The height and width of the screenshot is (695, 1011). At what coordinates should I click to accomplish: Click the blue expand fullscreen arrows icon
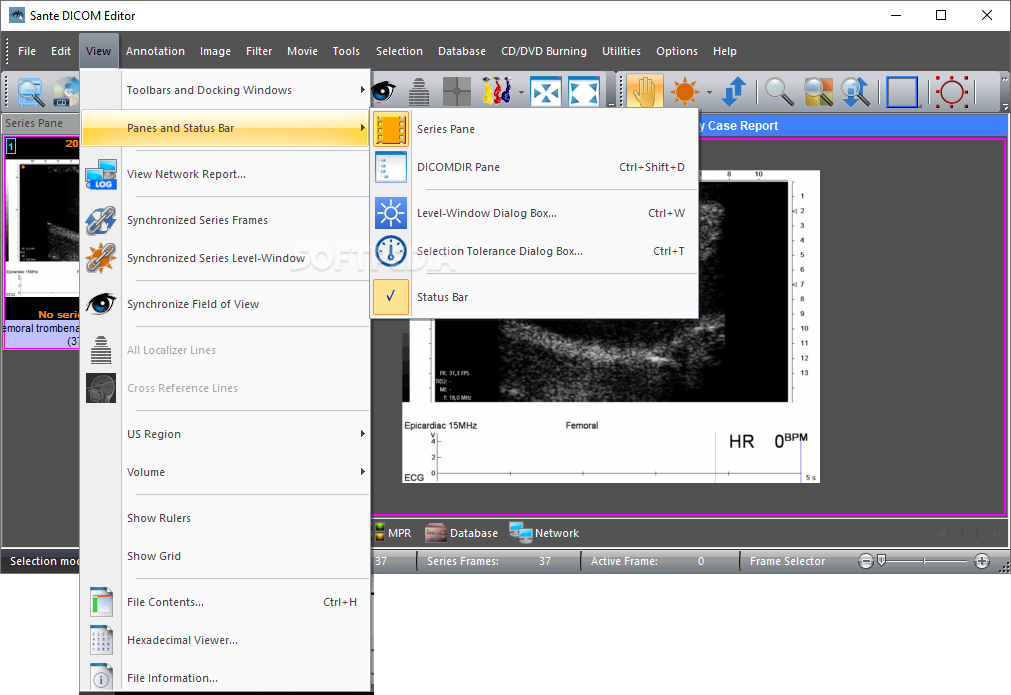click(x=584, y=92)
